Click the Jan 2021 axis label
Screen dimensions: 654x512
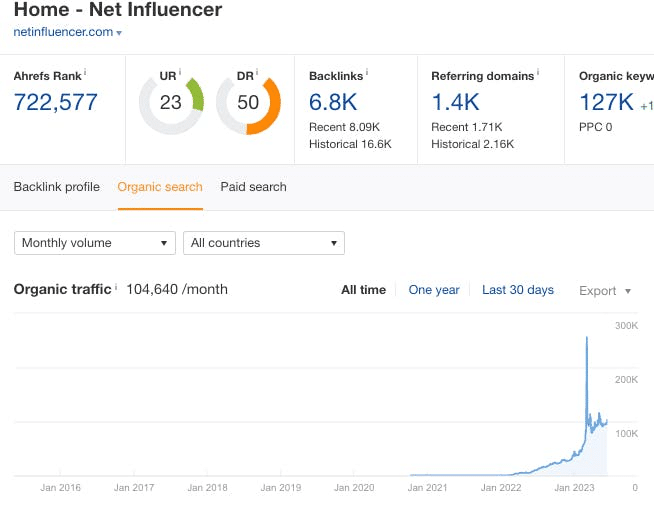(427, 487)
